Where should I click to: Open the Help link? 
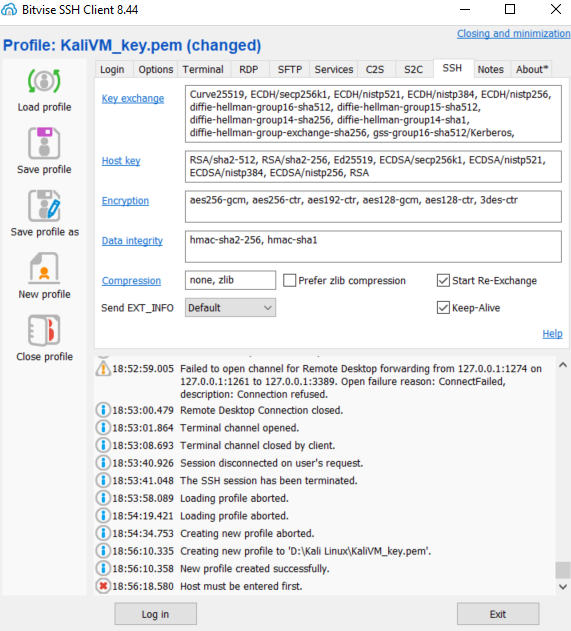pyautogui.click(x=552, y=334)
